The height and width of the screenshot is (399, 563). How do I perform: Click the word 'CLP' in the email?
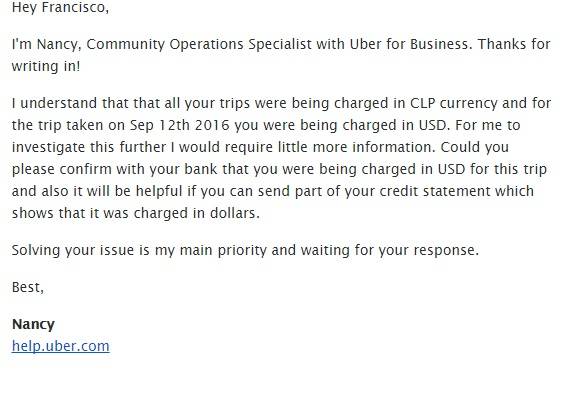click(x=423, y=103)
